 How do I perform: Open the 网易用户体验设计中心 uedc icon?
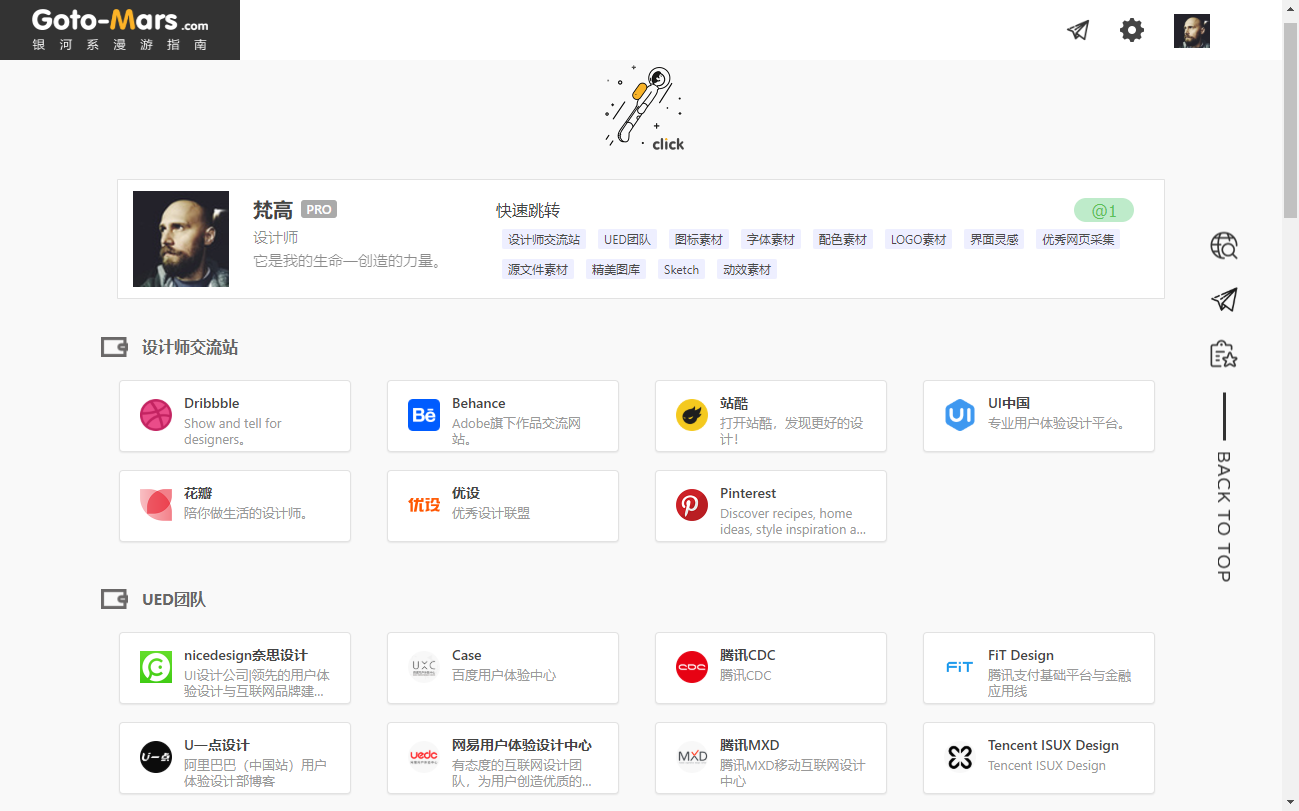click(x=424, y=757)
